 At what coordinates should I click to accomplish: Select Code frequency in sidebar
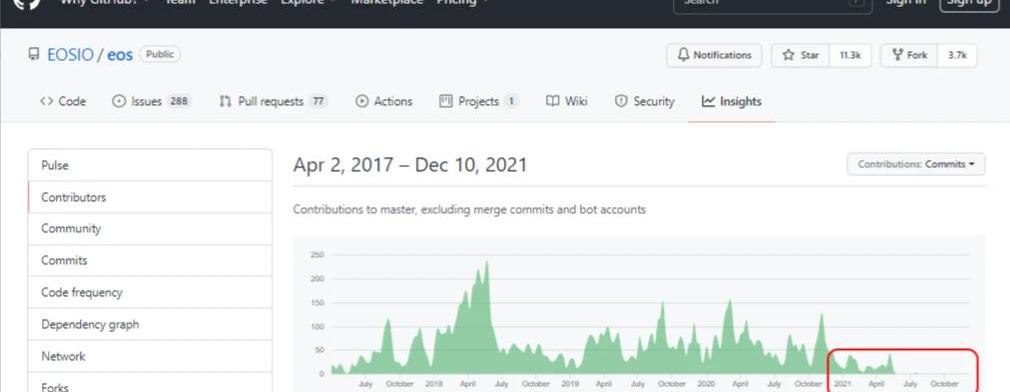pos(150,292)
